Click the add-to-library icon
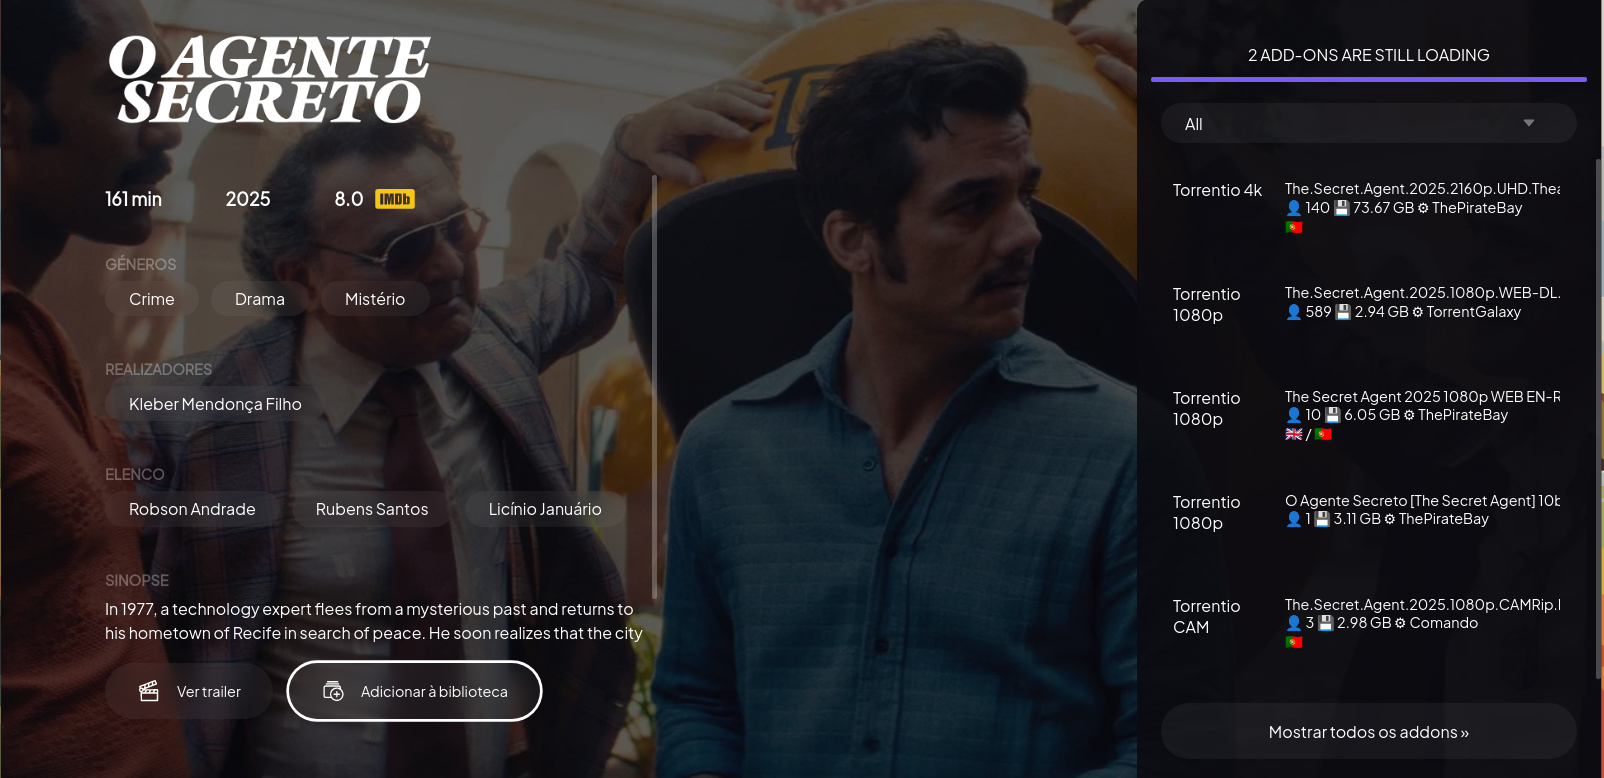 pyautogui.click(x=334, y=691)
